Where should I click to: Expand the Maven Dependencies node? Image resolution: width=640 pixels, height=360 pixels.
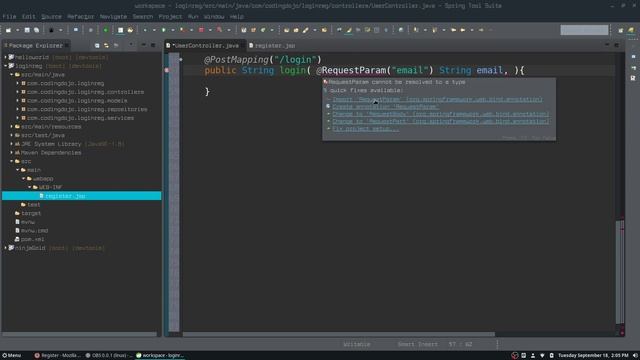click(11, 152)
